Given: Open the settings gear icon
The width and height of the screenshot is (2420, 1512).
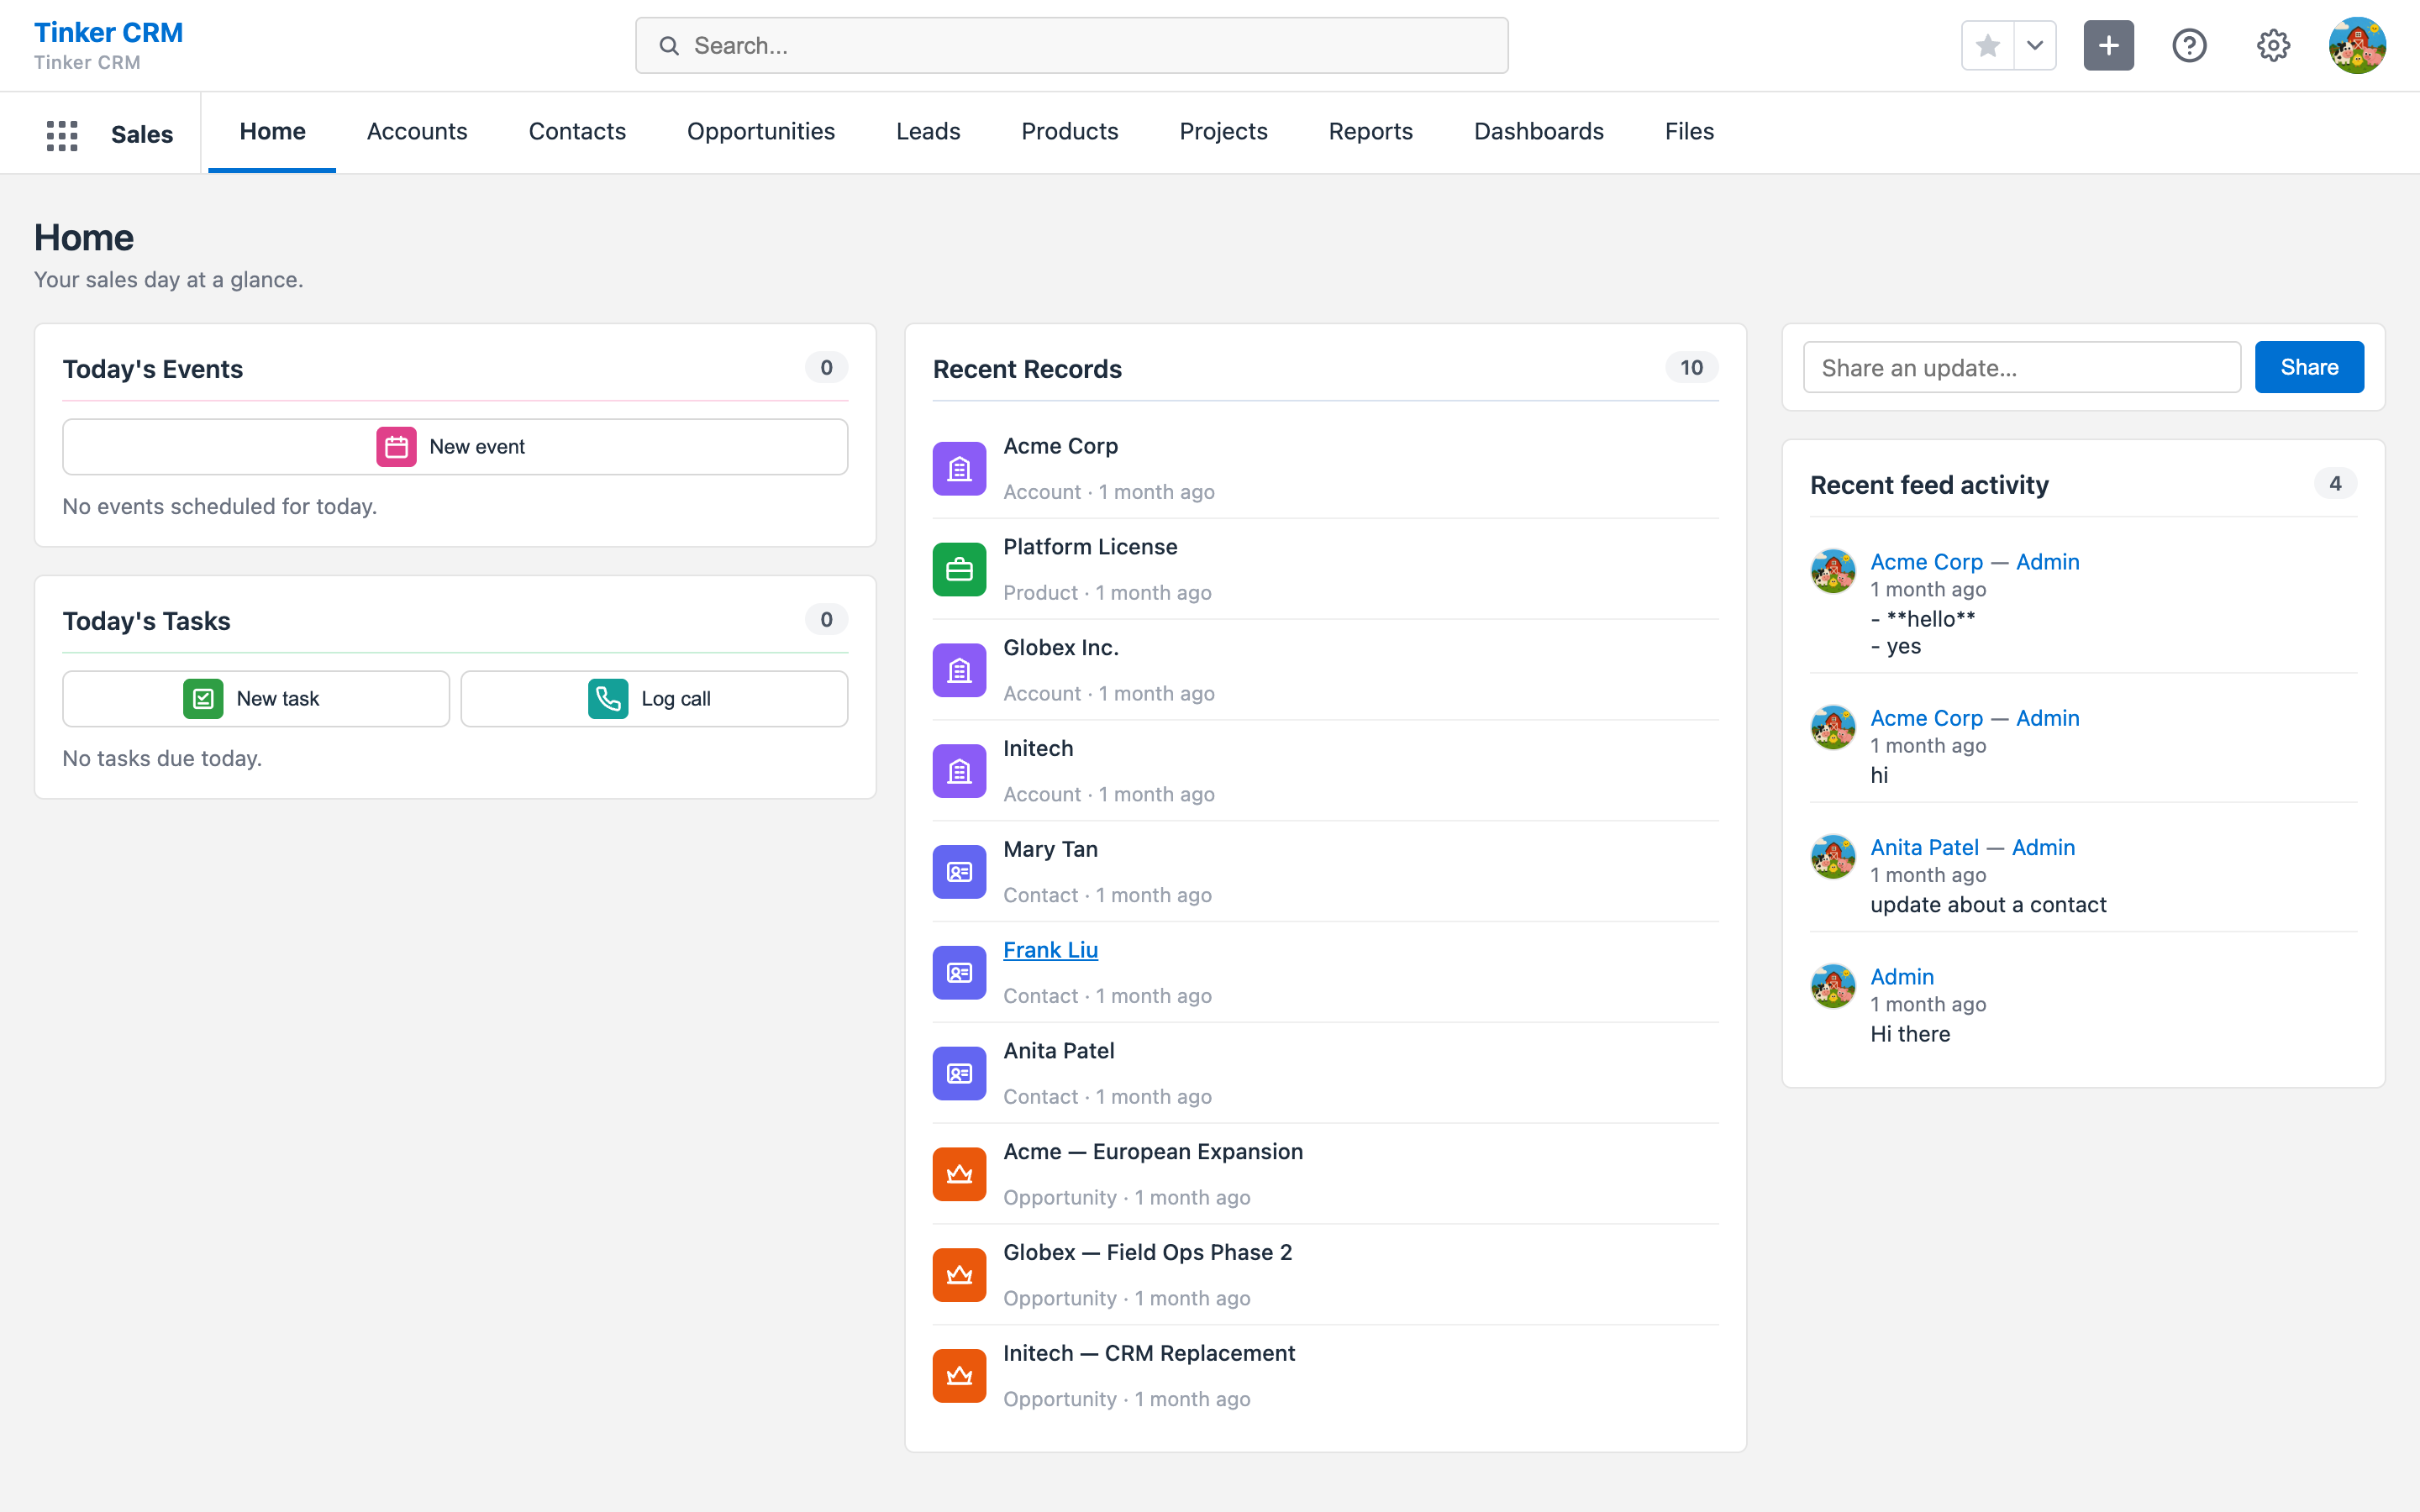Looking at the screenshot, I should coord(2273,46).
